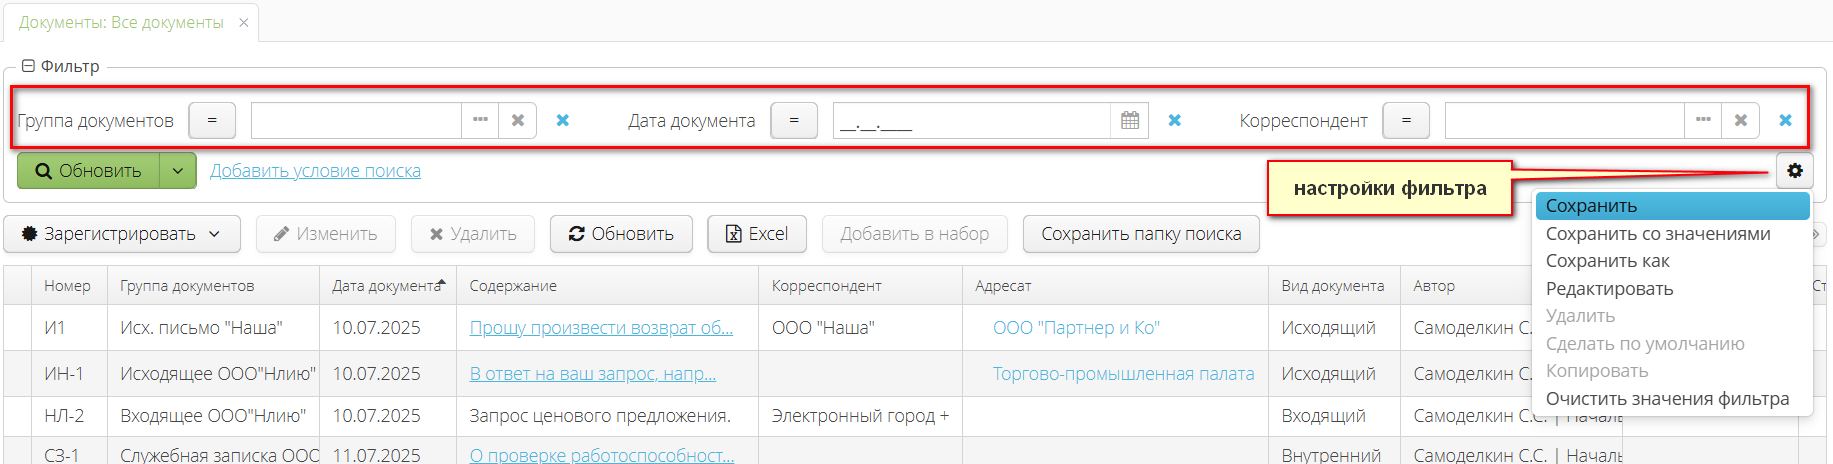1833x464 pixels.
Task: Clear Корреспондент field value
Action: point(1741,121)
